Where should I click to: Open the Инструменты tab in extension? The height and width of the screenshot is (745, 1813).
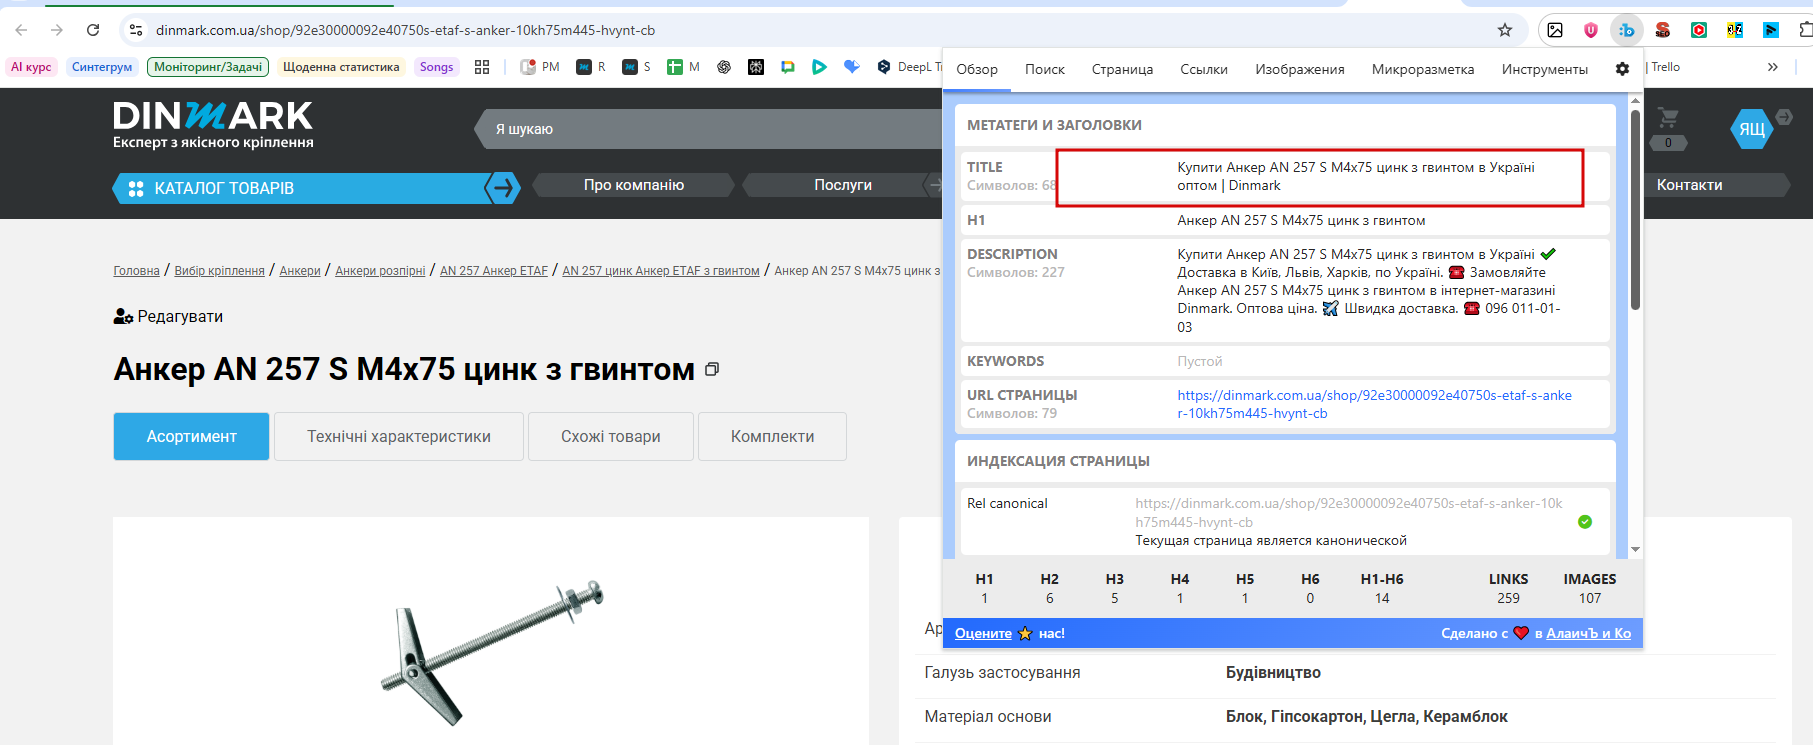click(x=1545, y=69)
